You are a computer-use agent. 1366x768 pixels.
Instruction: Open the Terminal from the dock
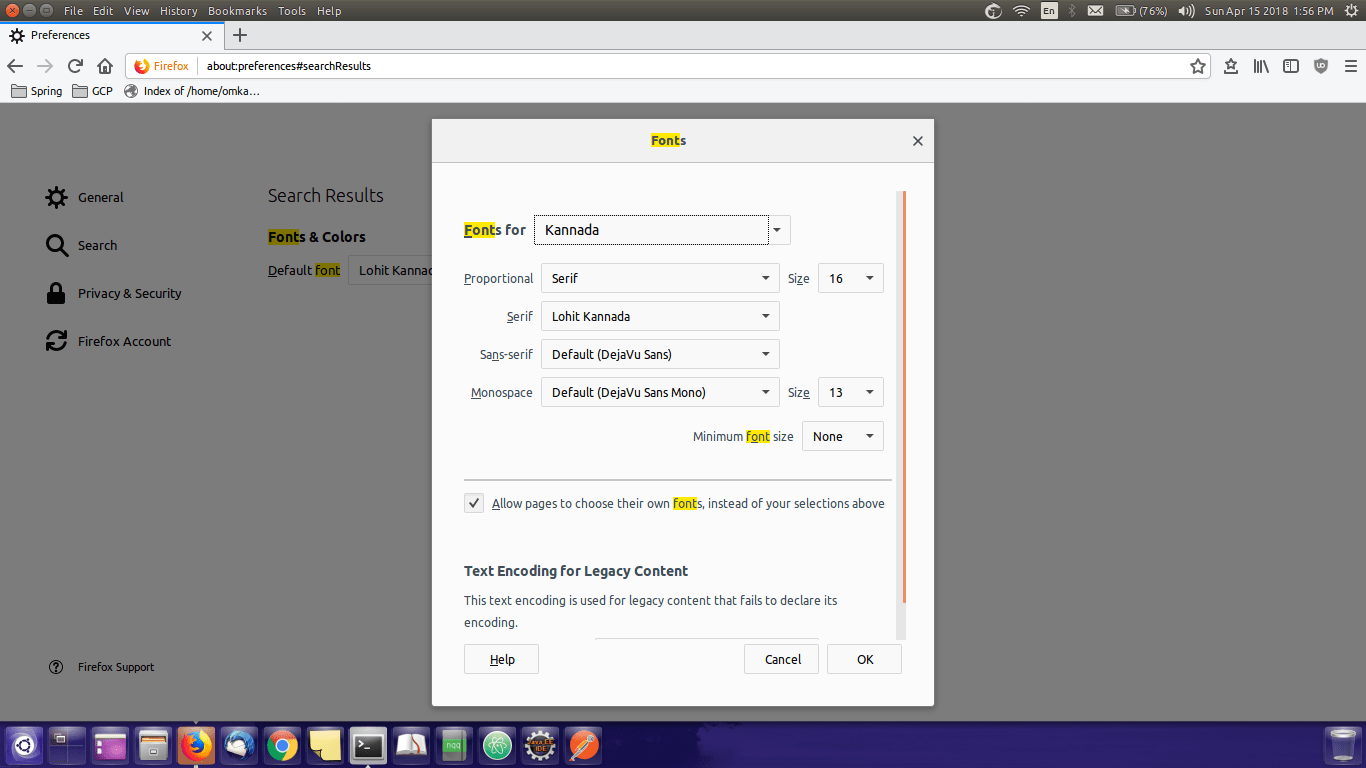[369, 745]
